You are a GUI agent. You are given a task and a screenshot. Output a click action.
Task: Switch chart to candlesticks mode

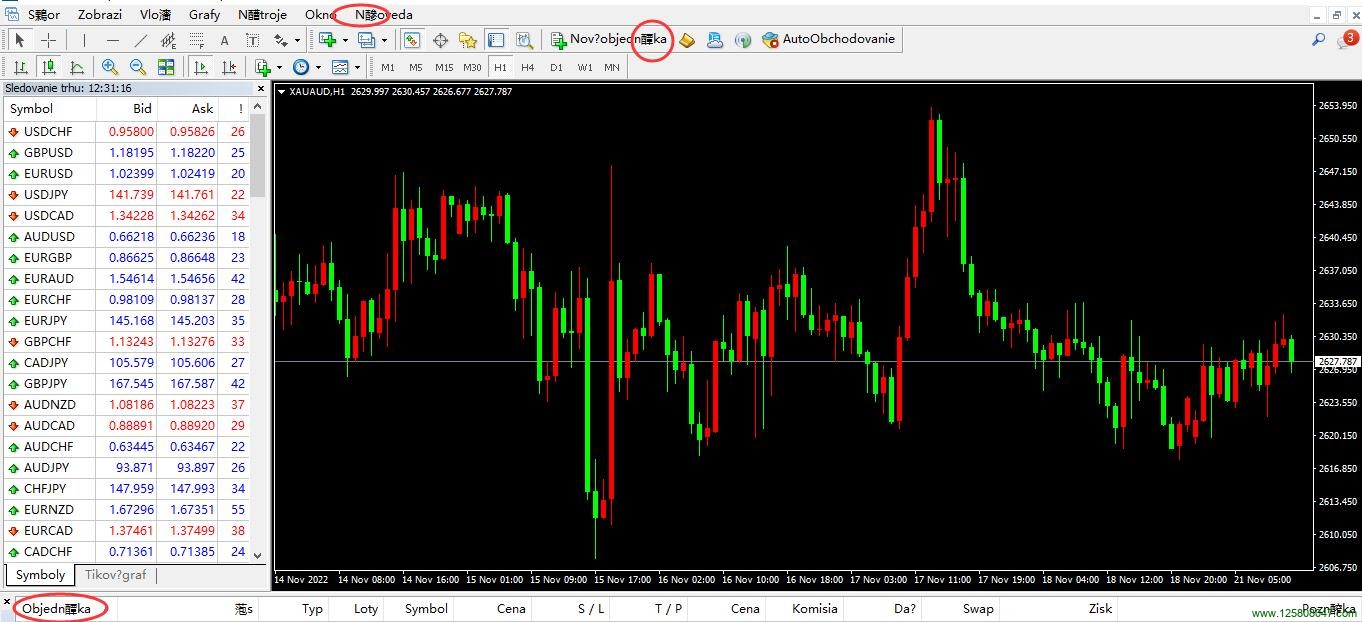47,67
